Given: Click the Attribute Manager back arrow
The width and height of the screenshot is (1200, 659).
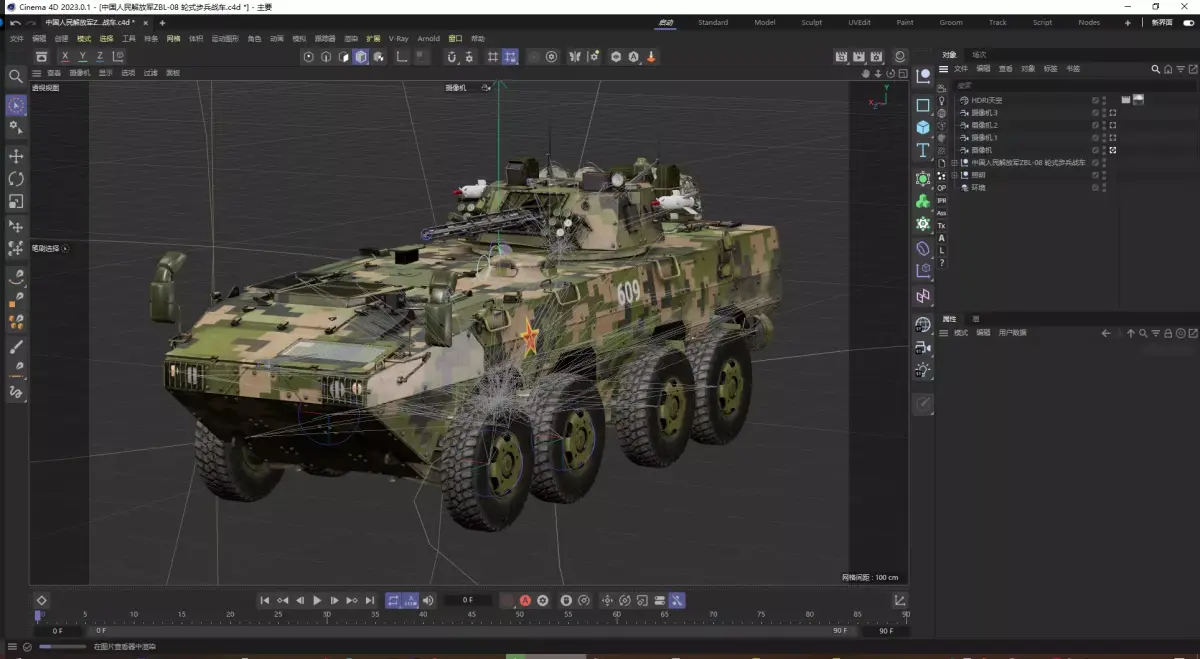Looking at the screenshot, I should coord(1106,333).
